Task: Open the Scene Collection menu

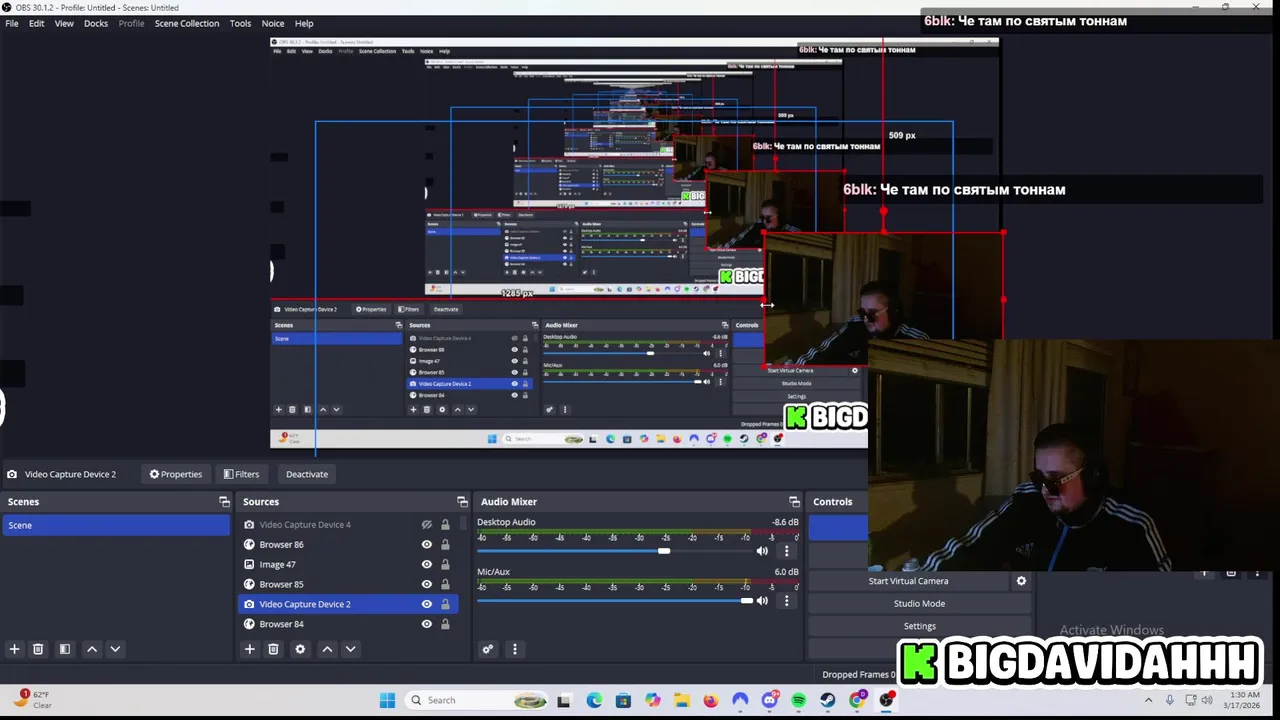Action: tap(187, 23)
